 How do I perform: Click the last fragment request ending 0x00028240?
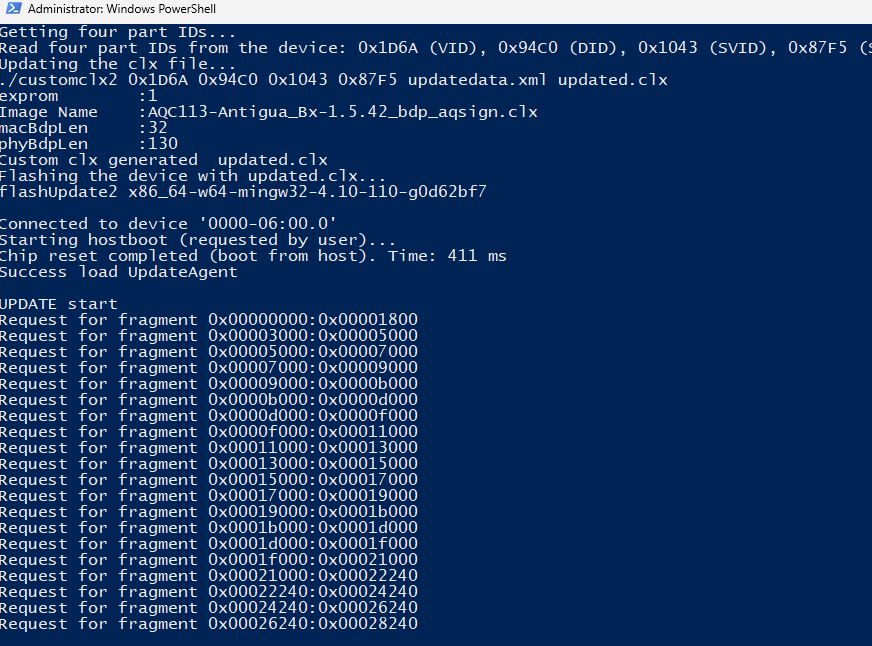coord(313,624)
